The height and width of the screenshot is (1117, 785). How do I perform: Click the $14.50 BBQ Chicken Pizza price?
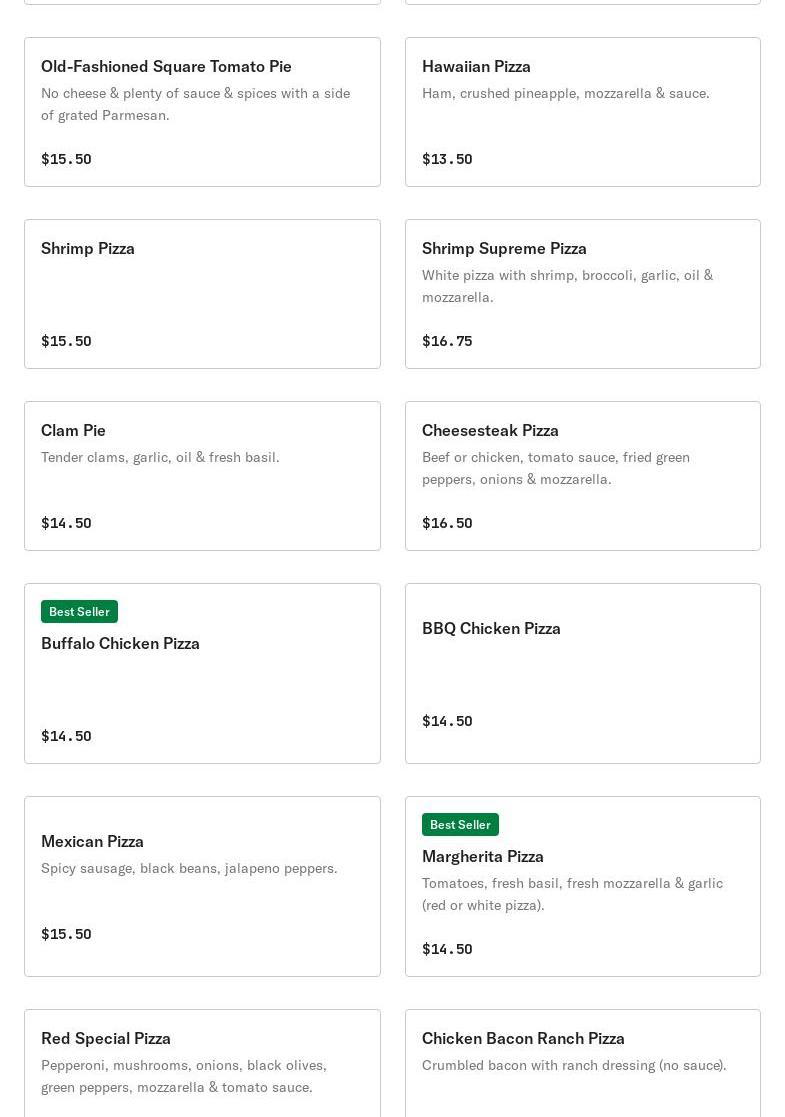(447, 721)
